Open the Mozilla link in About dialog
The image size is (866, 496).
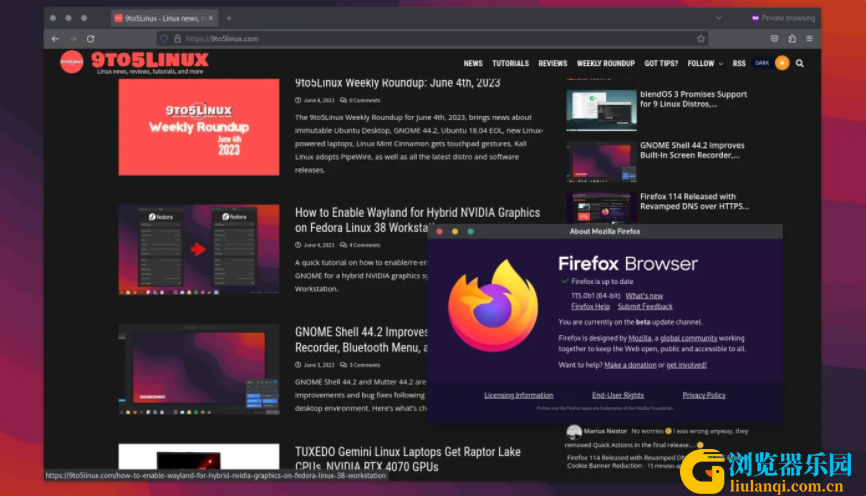click(640, 338)
